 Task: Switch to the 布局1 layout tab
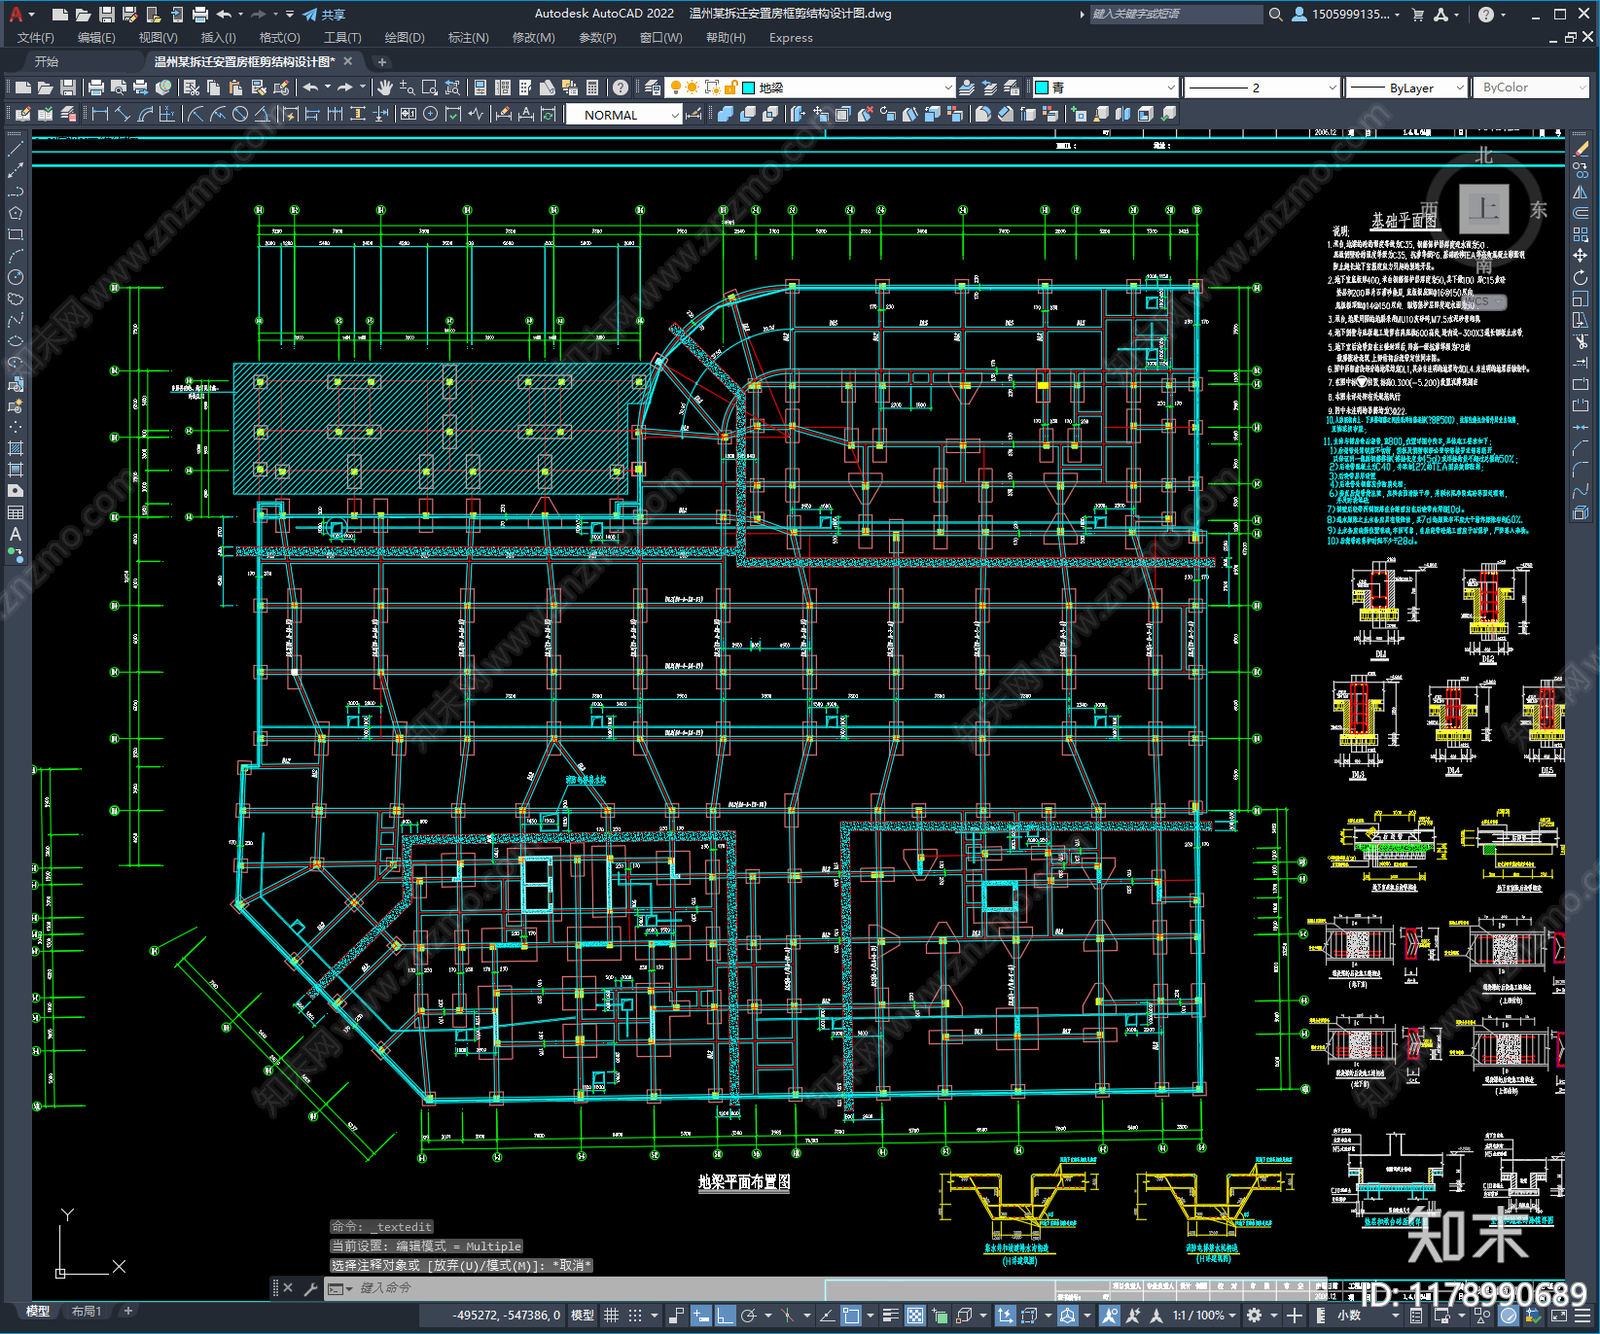point(86,1311)
